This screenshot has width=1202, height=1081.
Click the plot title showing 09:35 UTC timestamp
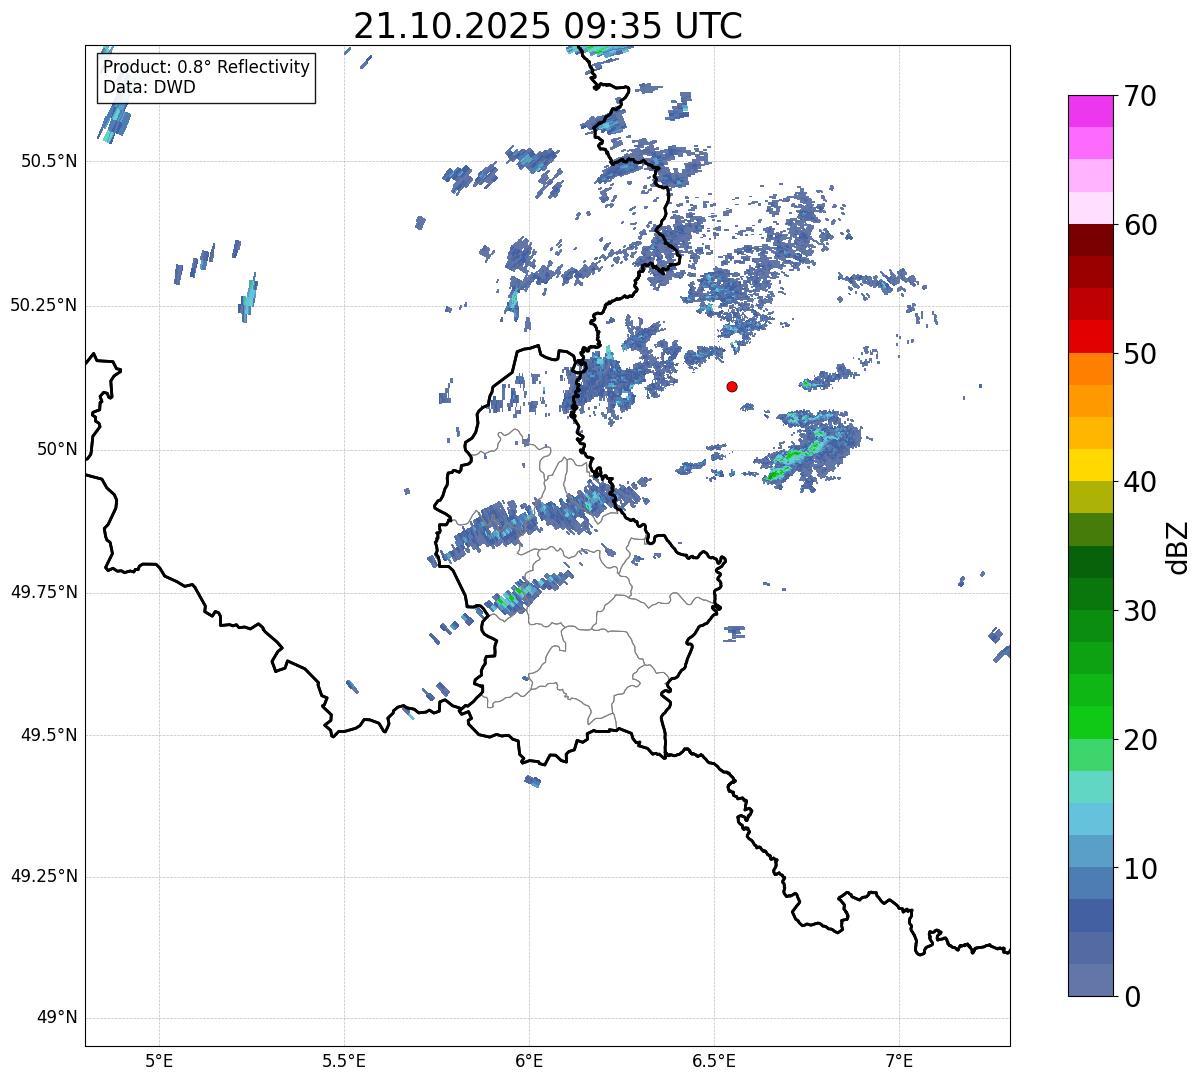pos(547,26)
